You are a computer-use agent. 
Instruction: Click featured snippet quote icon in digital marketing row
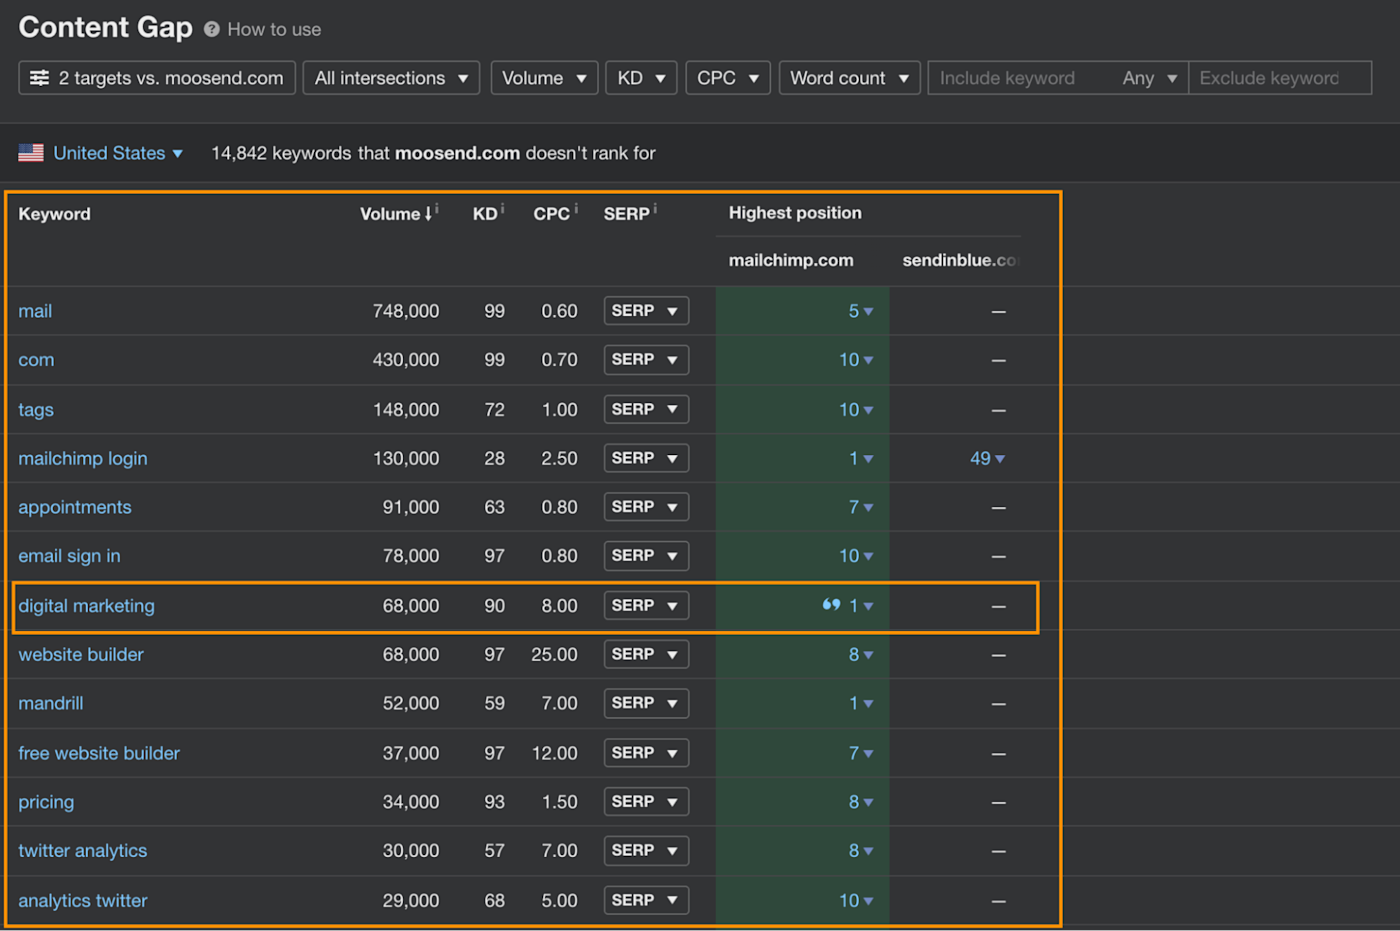(830, 605)
